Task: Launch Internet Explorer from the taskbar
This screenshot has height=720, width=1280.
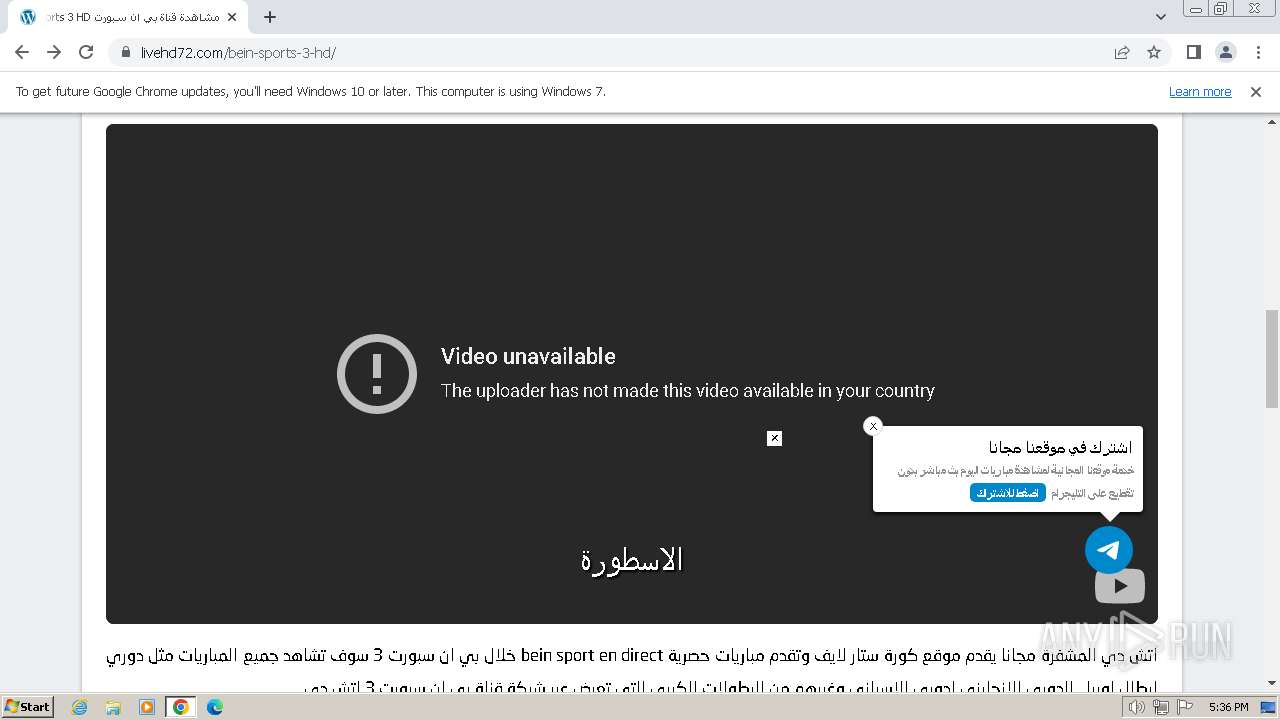Action: pos(80,707)
